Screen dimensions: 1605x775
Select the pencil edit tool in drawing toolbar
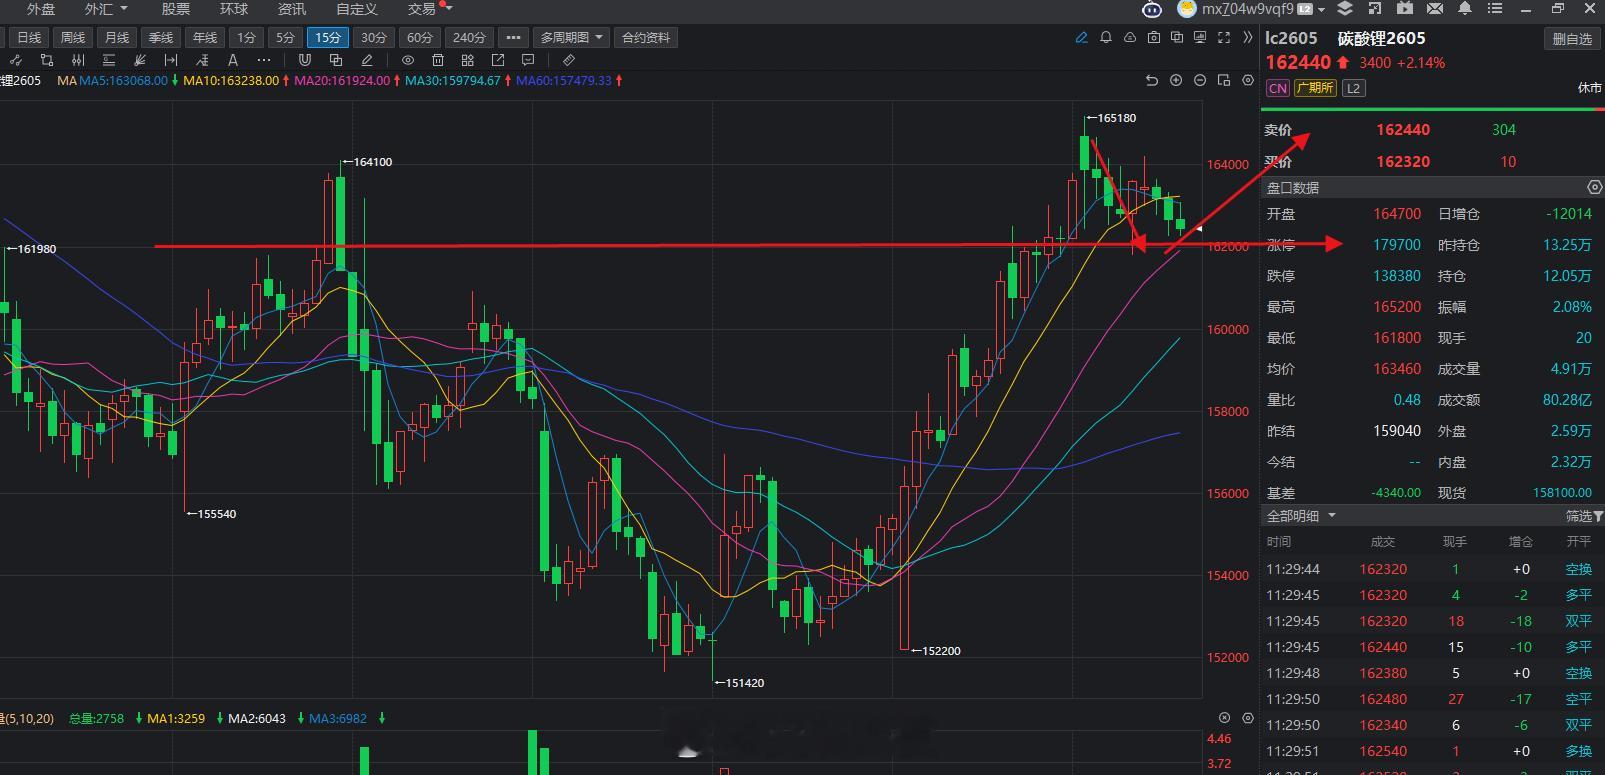367,60
